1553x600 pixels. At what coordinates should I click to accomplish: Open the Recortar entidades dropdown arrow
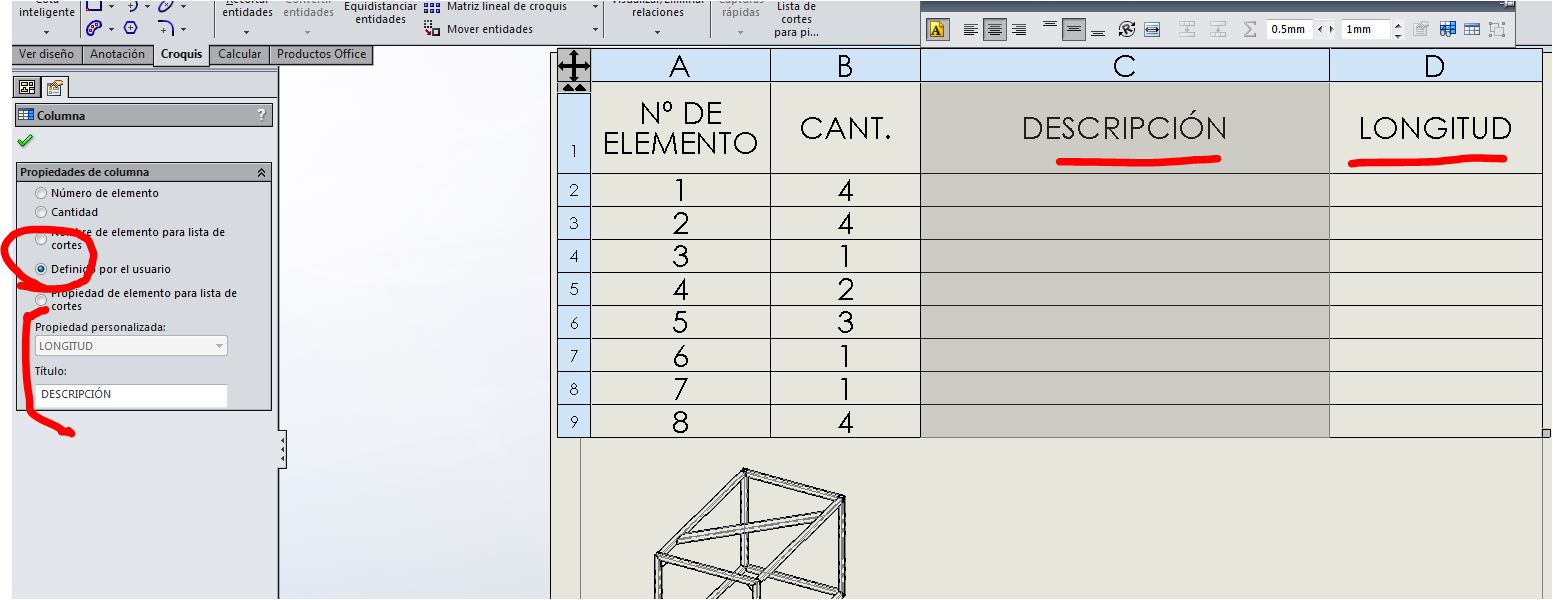point(246,32)
